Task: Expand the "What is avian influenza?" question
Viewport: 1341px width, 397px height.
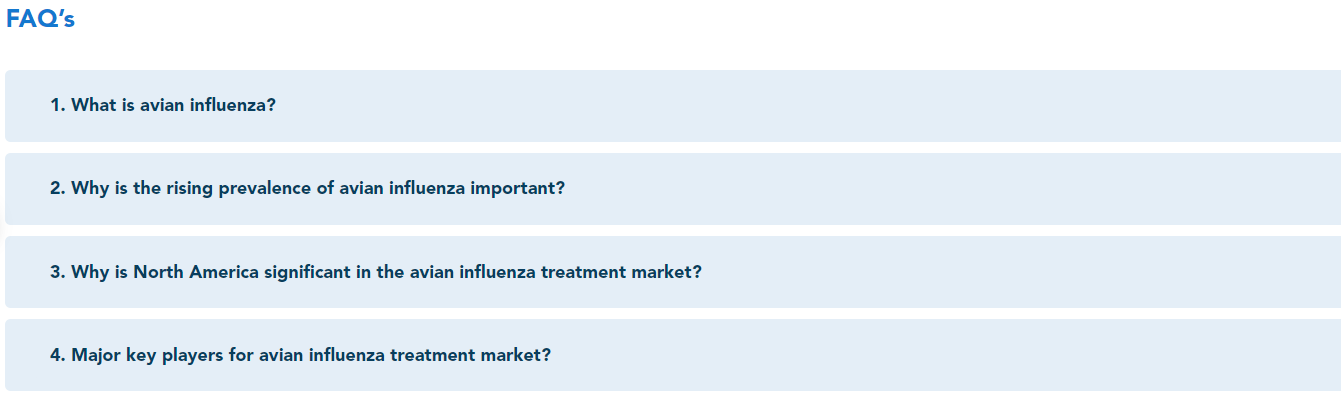Action: [x=672, y=105]
